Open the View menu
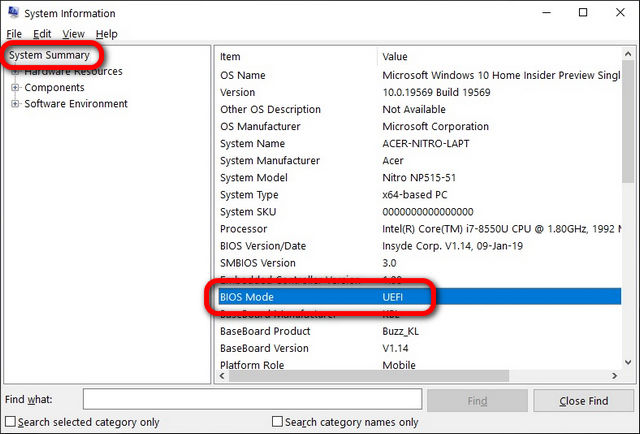 [x=73, y=34]
